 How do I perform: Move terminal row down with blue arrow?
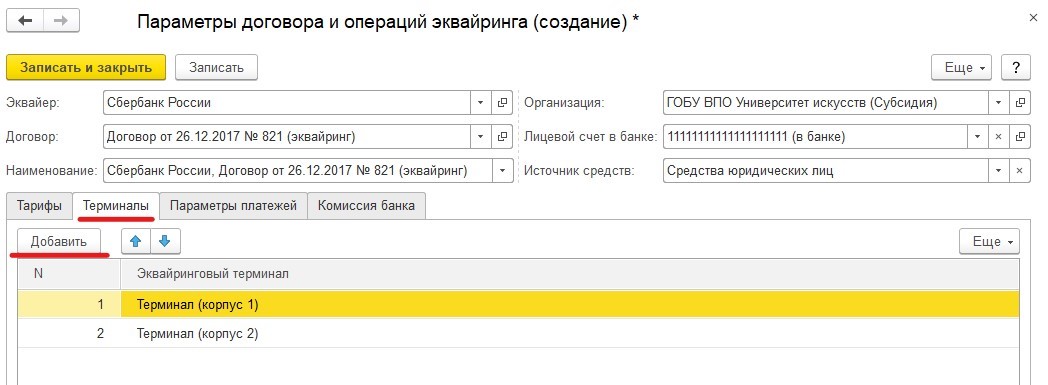[x=165, y=241]
